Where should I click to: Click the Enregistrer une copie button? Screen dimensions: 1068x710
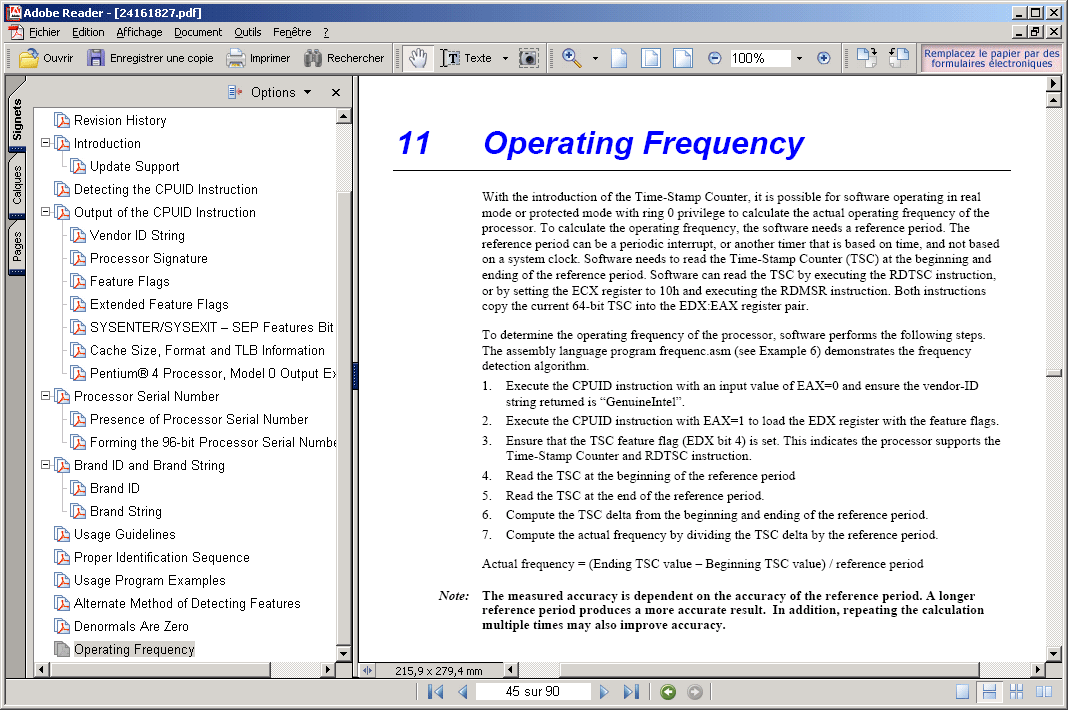151,58
